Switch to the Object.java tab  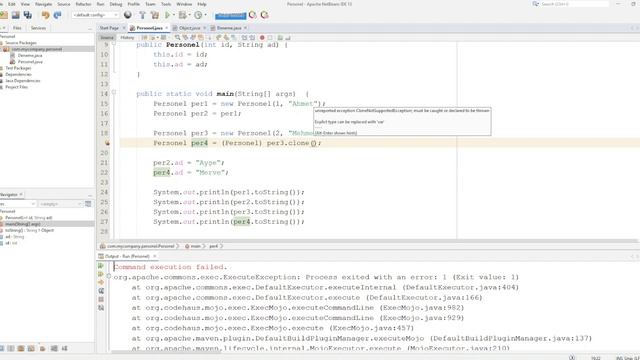pyautogui.click(x=190, y=28)
